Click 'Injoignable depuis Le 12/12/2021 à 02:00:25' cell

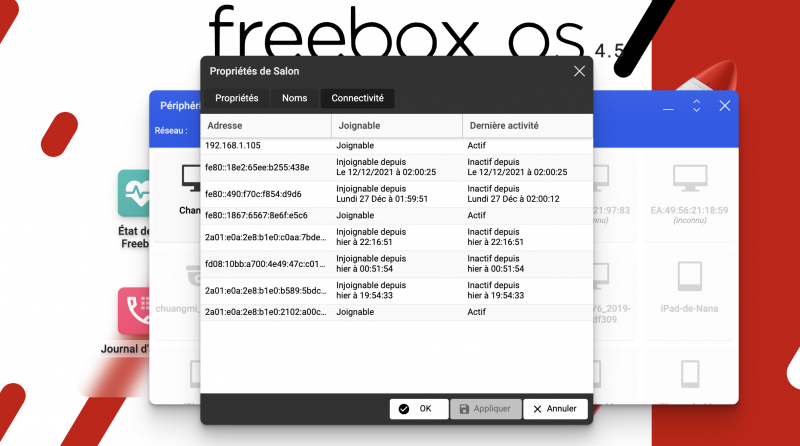pyautogui.click(x=397, y=167)
